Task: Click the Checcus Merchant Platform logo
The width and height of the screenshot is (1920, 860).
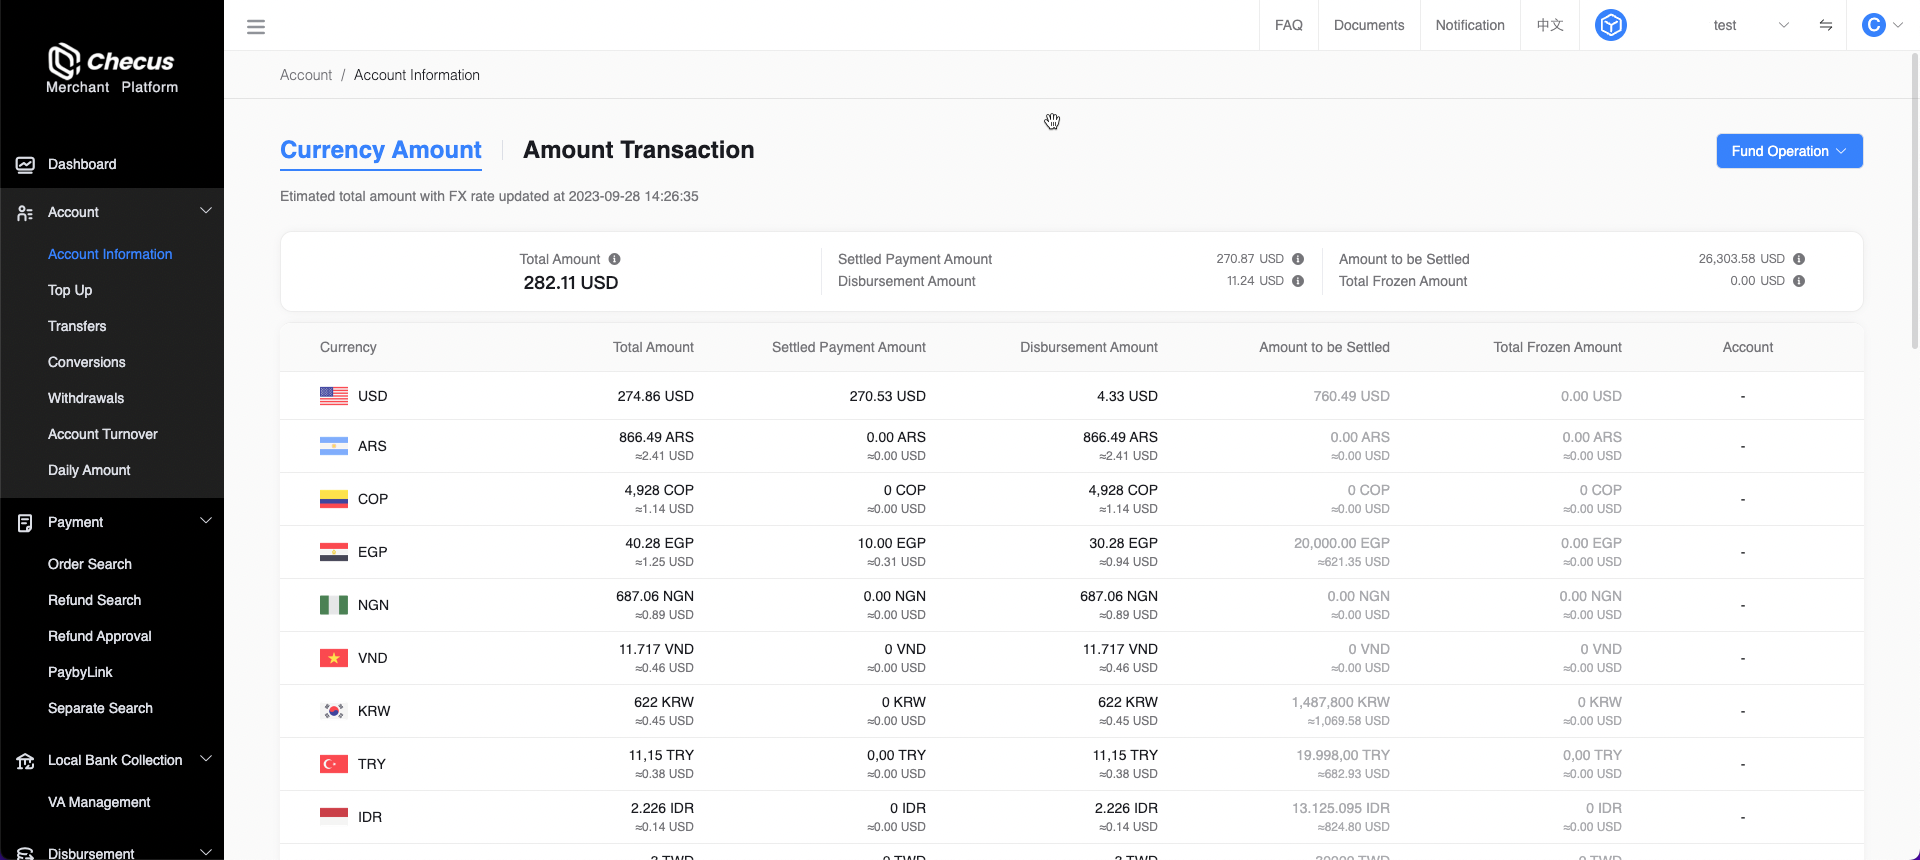Action: [111, 68]
